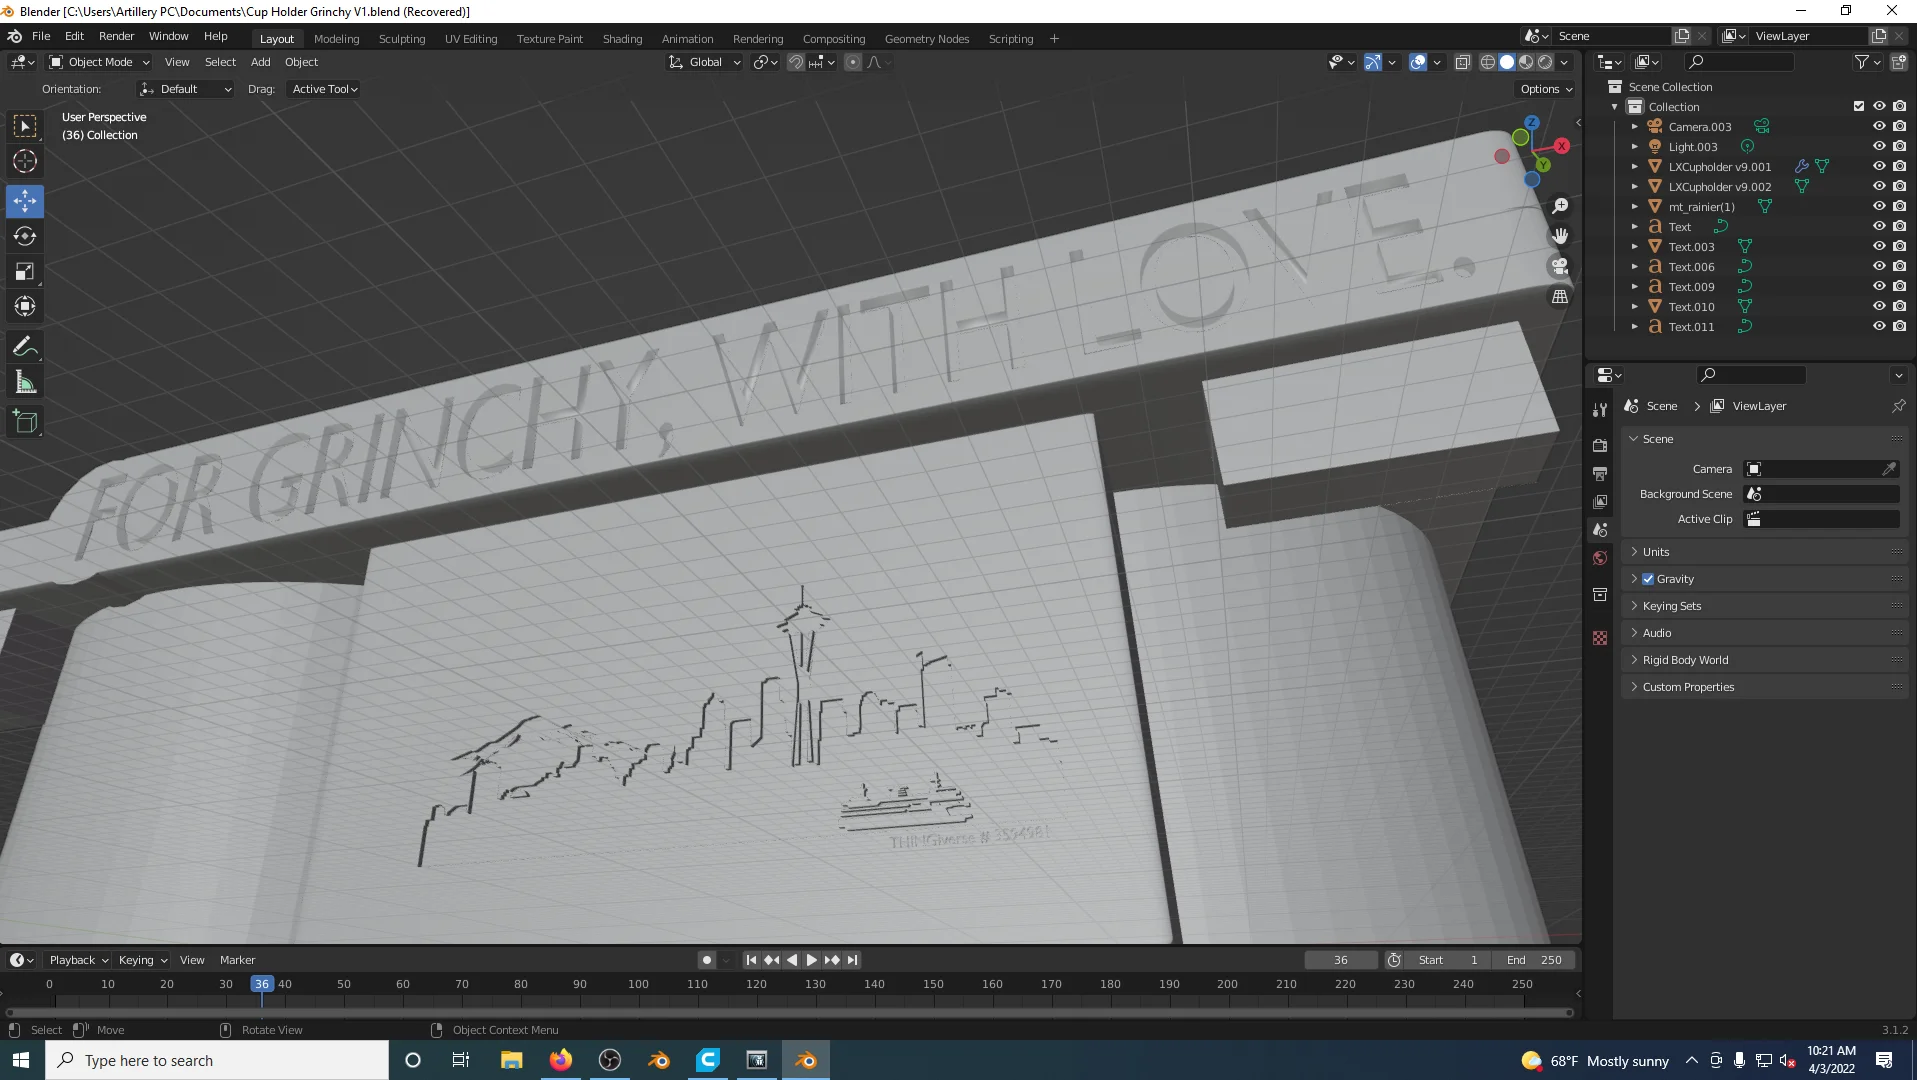The image size is (1917, 1080).
Task: Toggle auto keying record button
Action: tap(707, 960)
